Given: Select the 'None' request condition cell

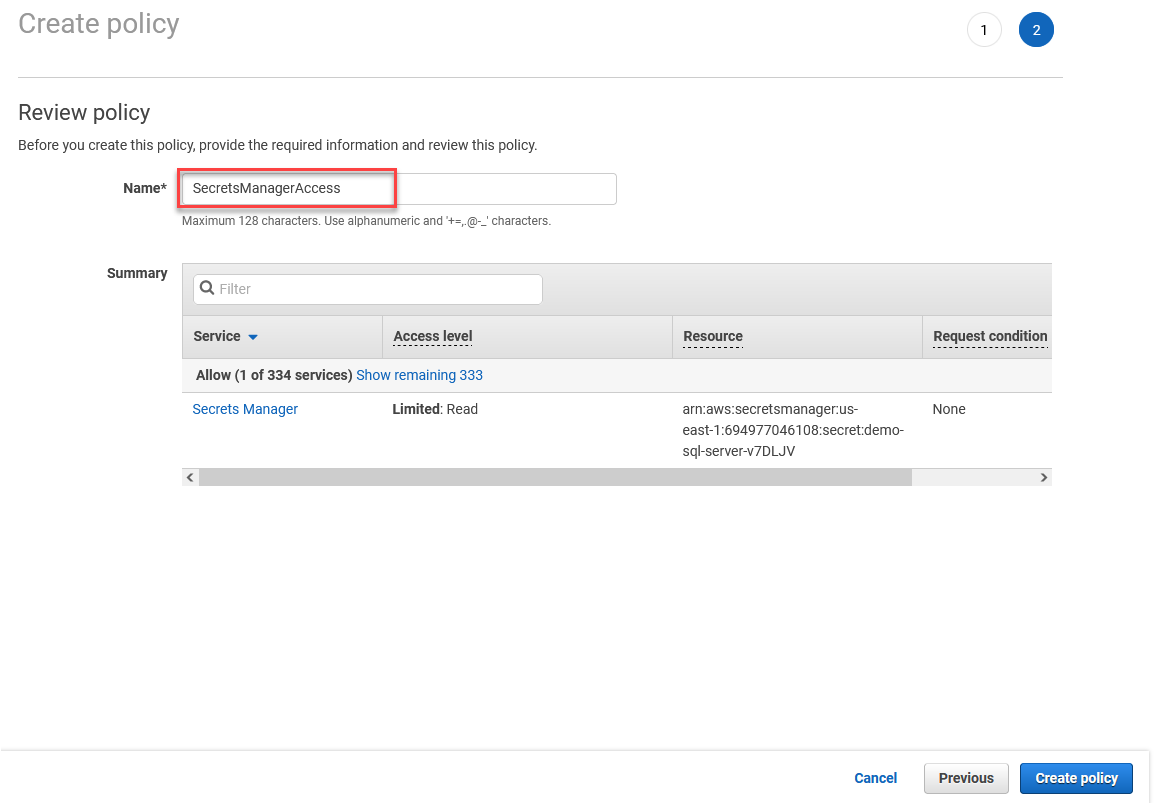Looking at the screenshot, I should pos(949,409).
